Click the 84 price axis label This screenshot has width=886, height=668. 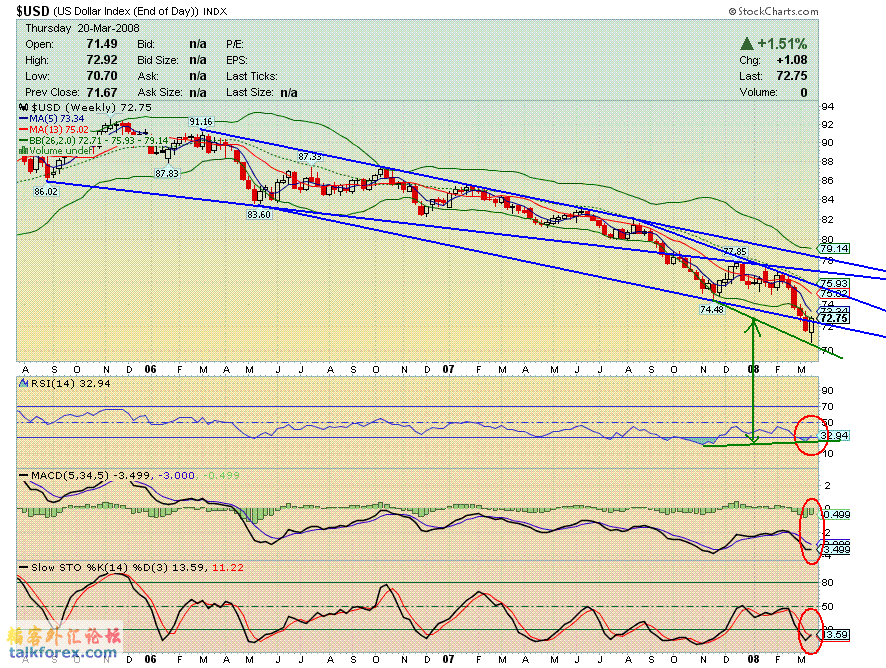point(827,199)
